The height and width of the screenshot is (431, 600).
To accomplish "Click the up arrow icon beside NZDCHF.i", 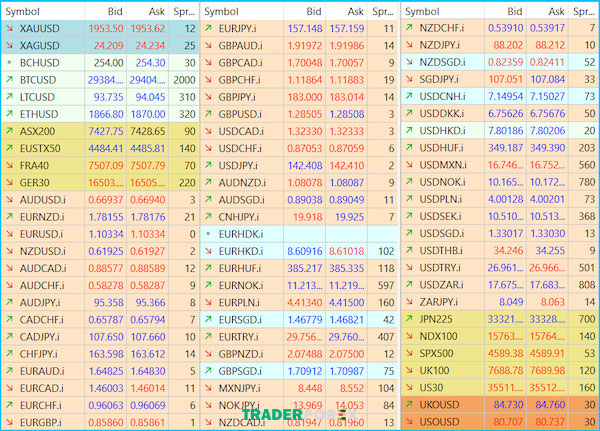I will point(409,28).
